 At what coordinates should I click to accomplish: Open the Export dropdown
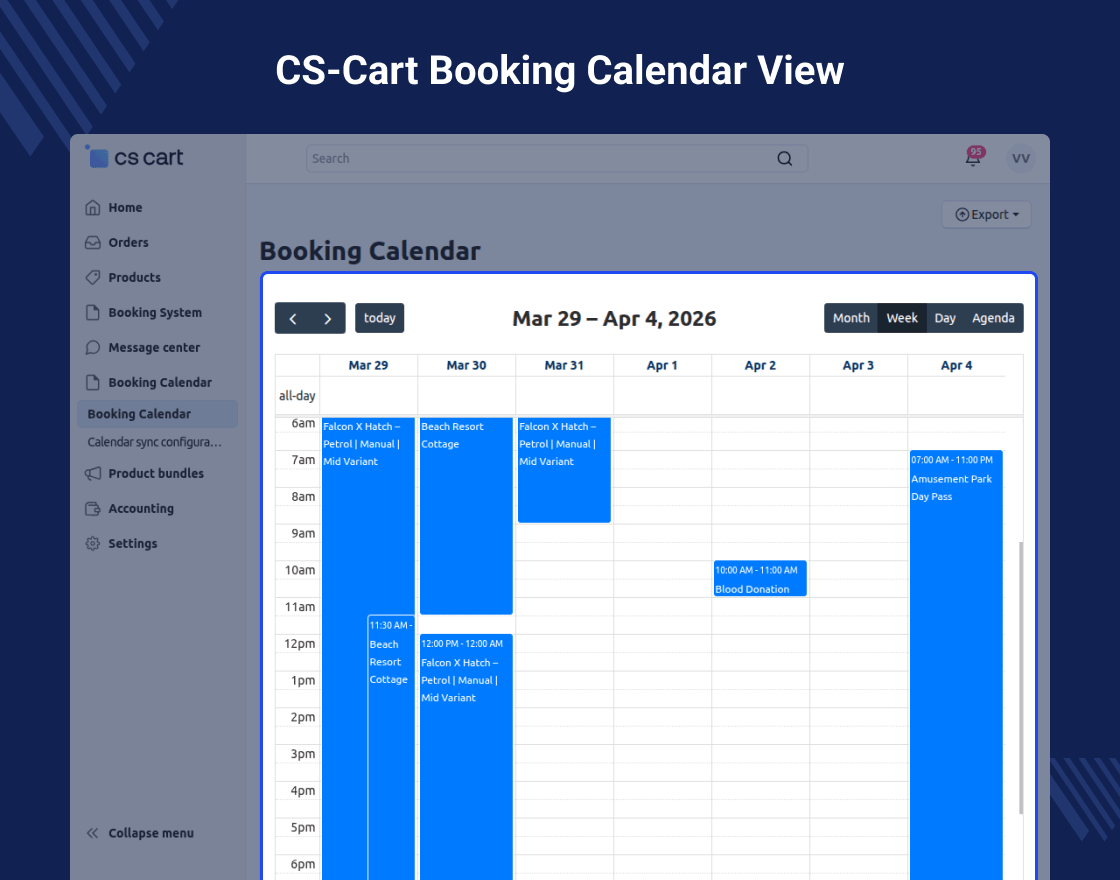click(986, 215)
